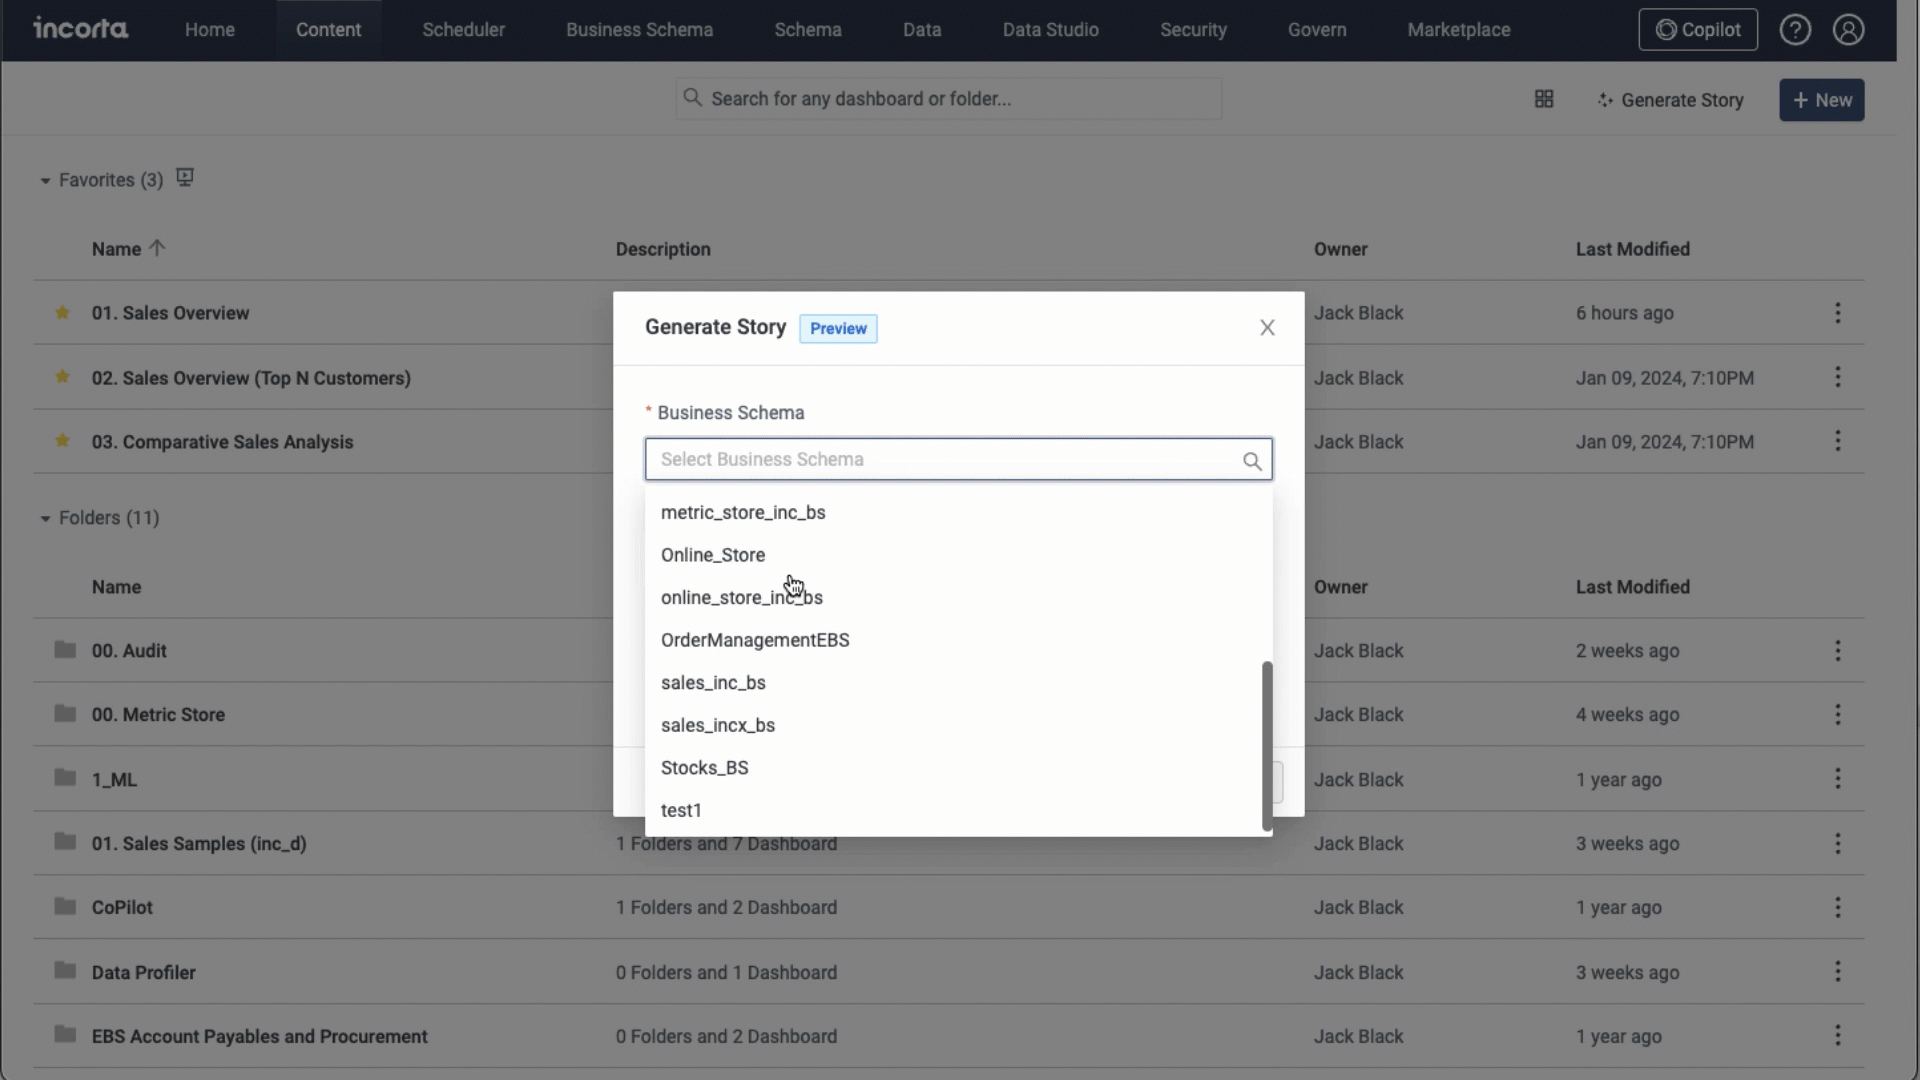
Task: Click the 01. Sales Samples folder icon
Action: [65, 842]
